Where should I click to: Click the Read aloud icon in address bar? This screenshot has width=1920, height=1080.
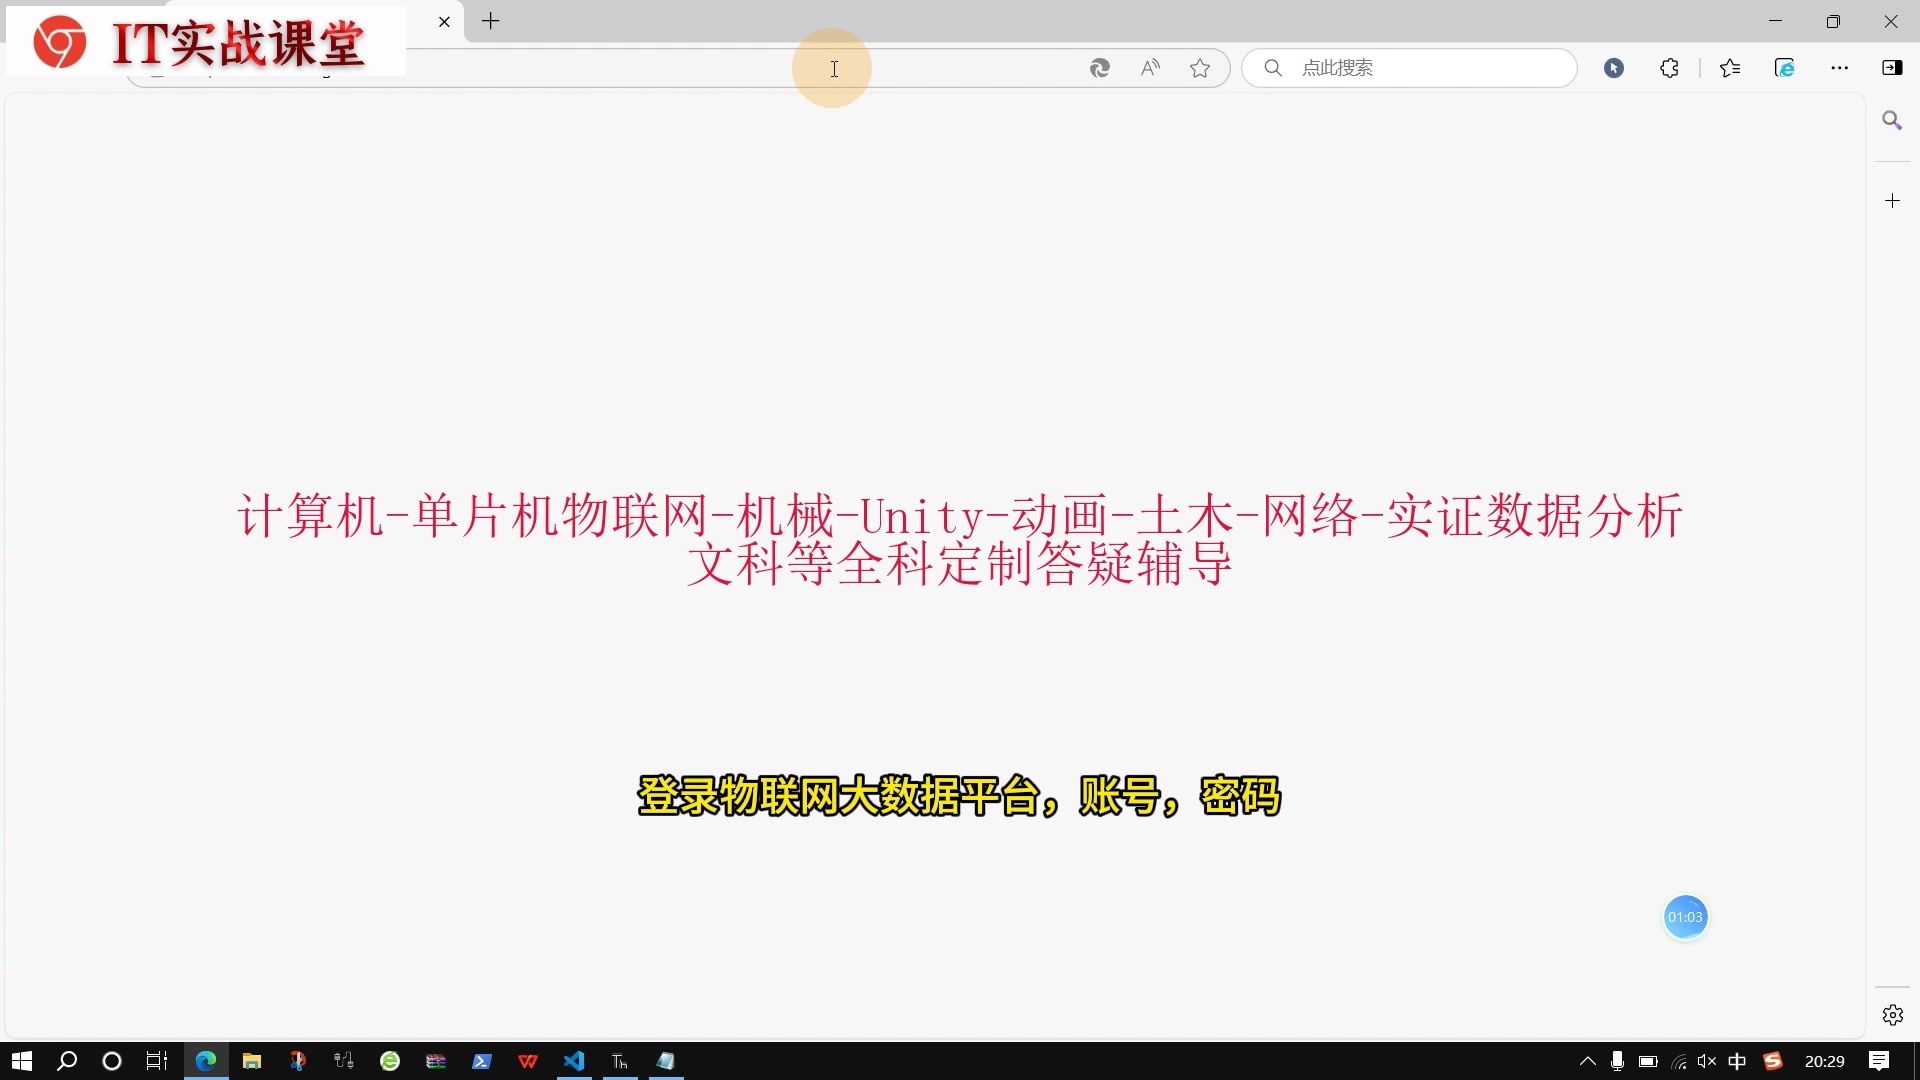tap(1150, 68)
